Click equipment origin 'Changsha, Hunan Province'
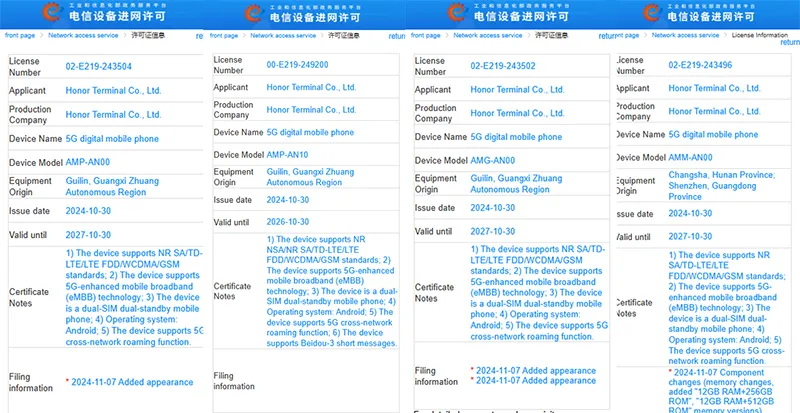This screenshot has width=800, height=413. pos(722,175)
